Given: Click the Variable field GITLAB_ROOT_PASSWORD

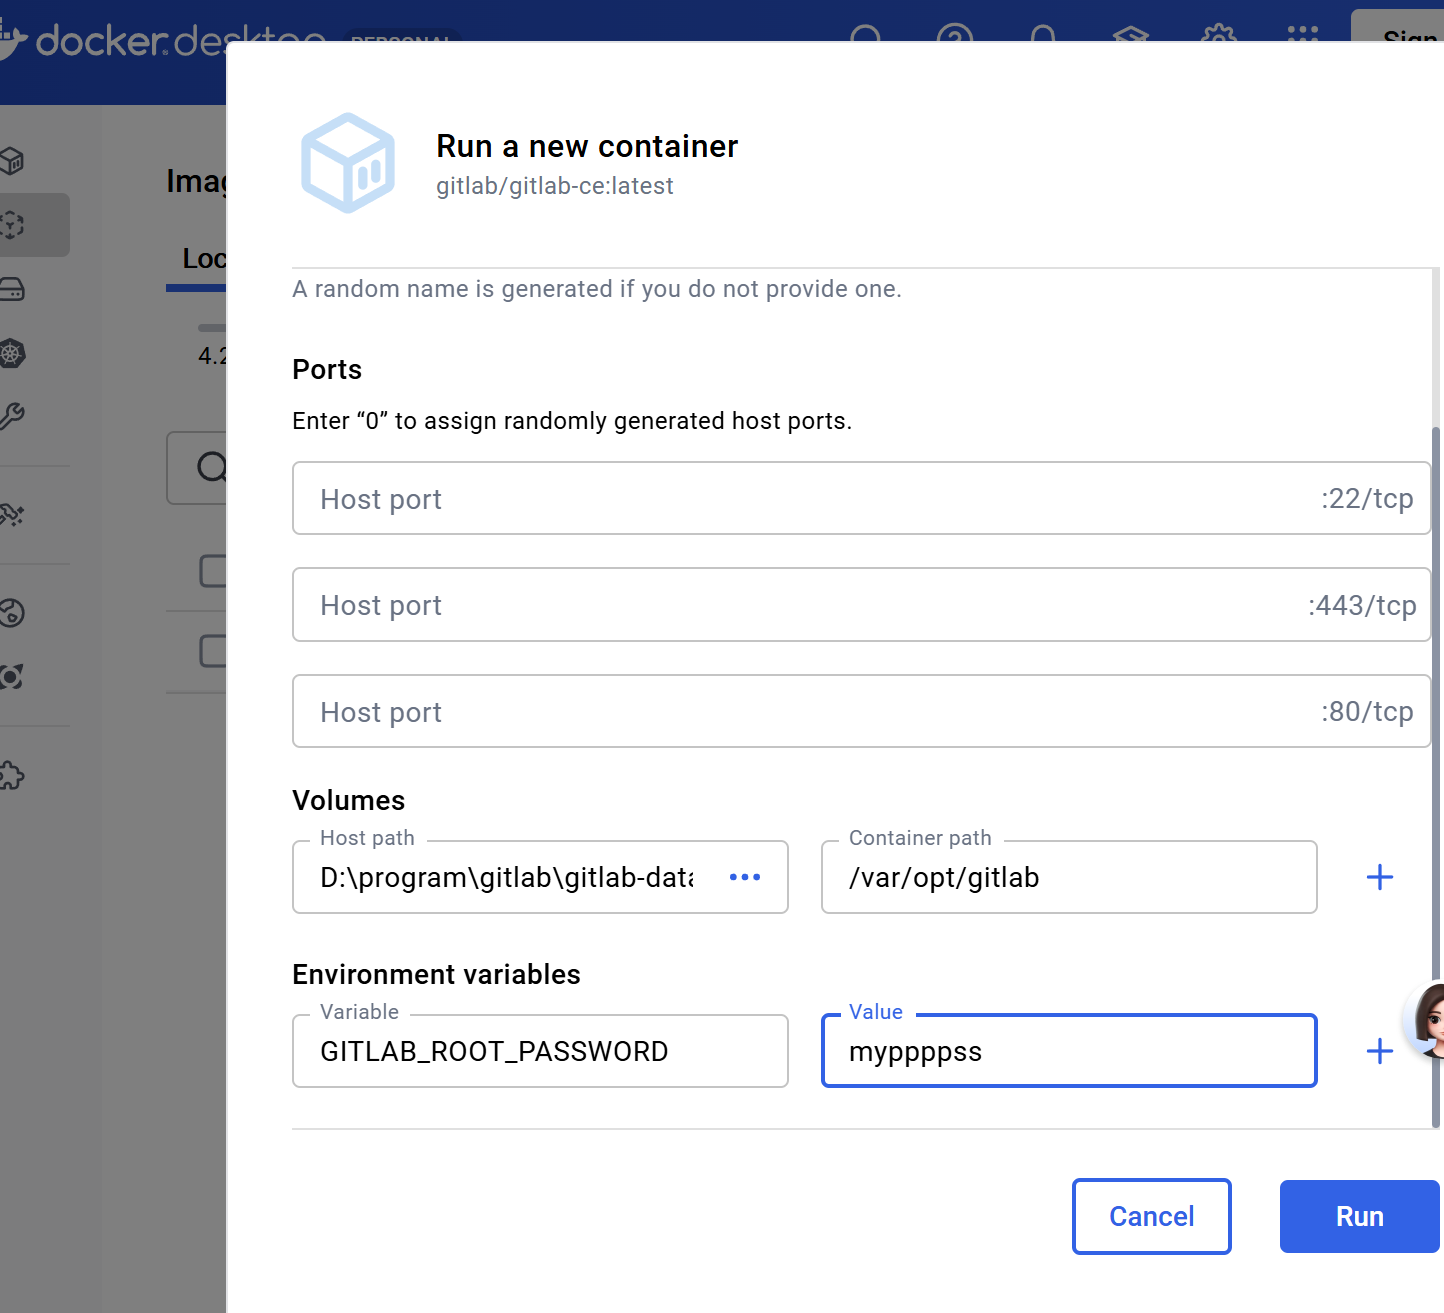Looking at the screenshot, I should click(540, 1051).
